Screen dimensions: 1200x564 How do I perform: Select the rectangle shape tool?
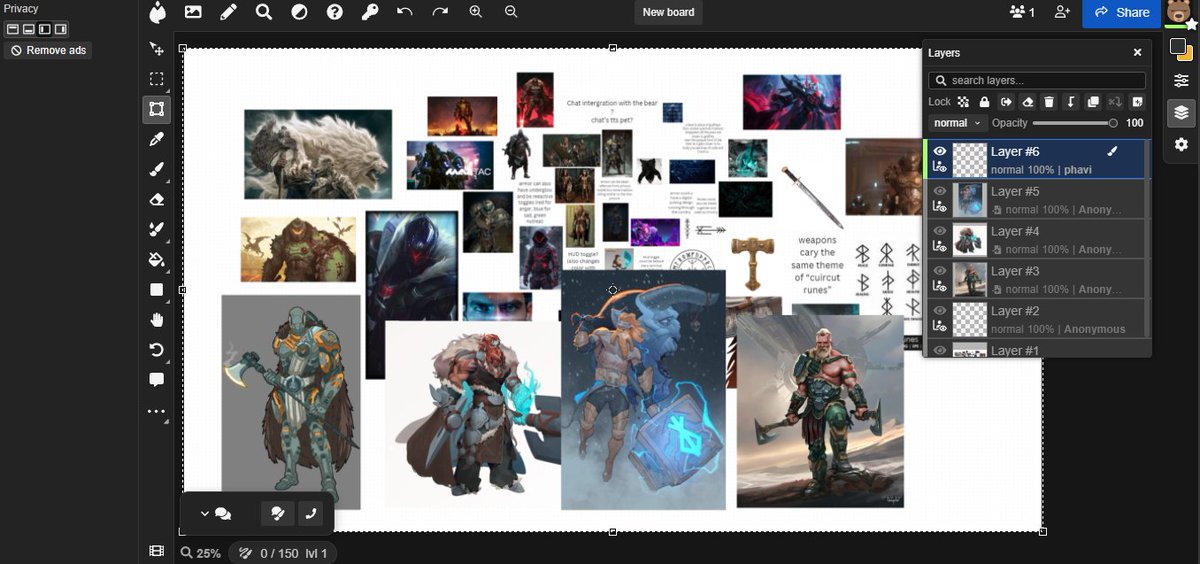tap(156, 289)
